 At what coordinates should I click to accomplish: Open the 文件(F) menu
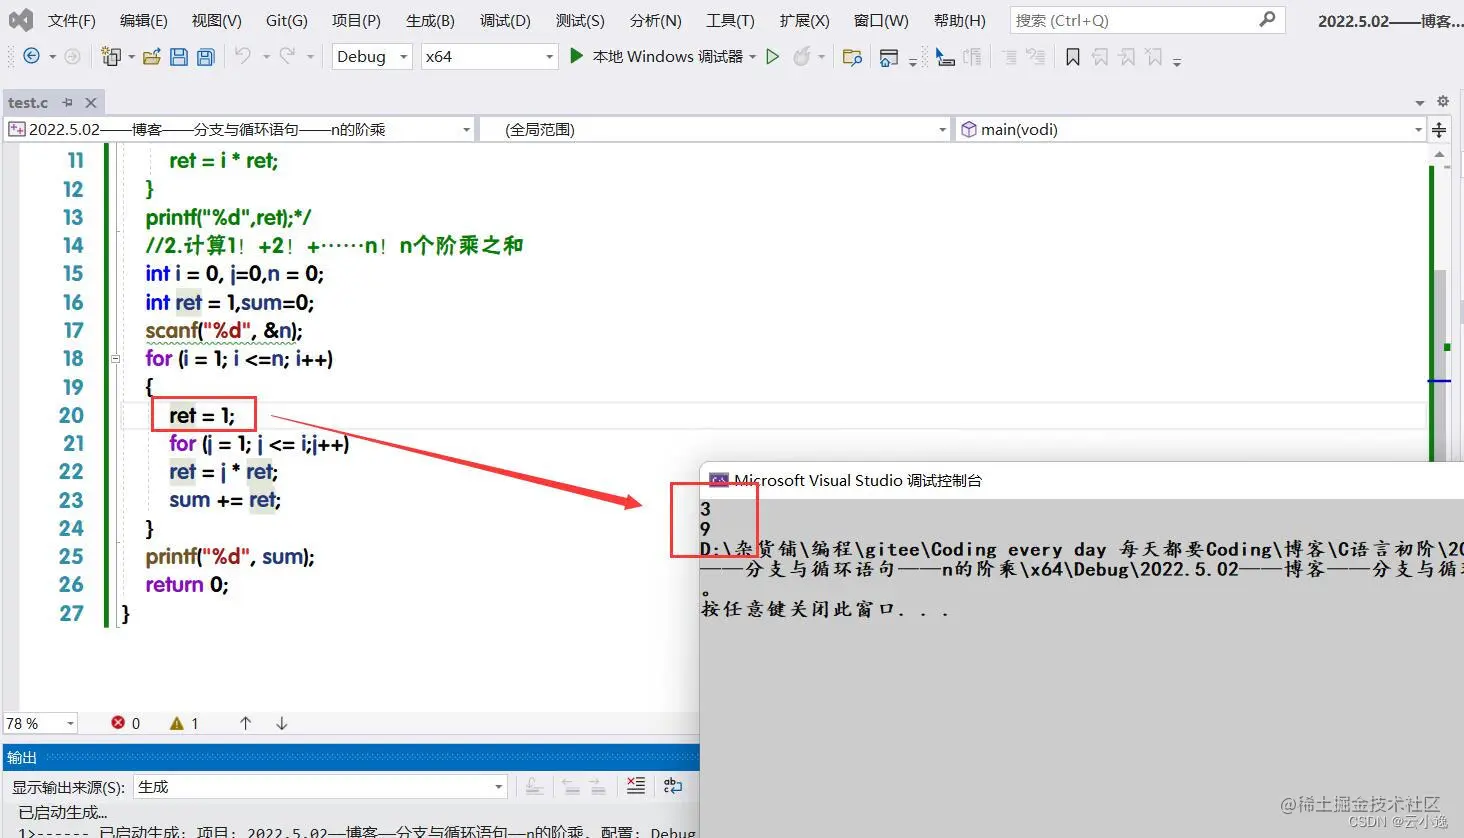[x=72, y=20]
